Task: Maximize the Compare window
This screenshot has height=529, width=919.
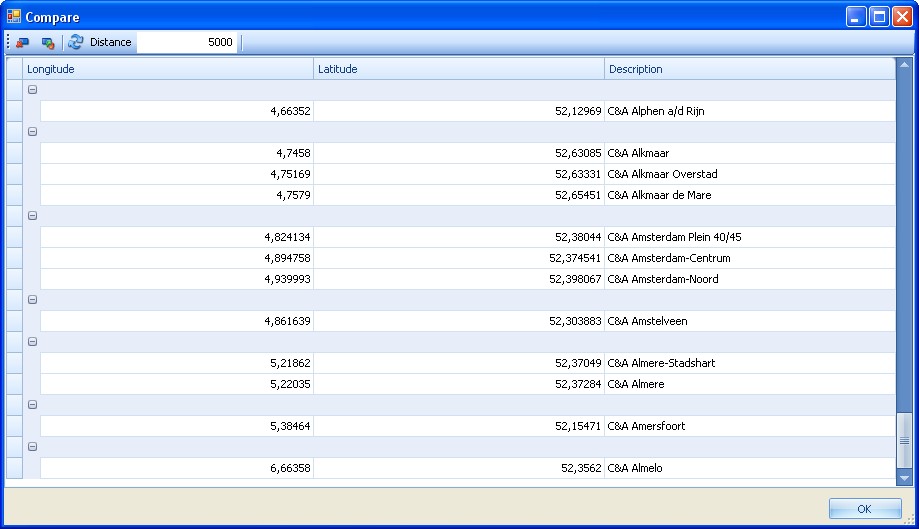Action: (x=879, y=16)
